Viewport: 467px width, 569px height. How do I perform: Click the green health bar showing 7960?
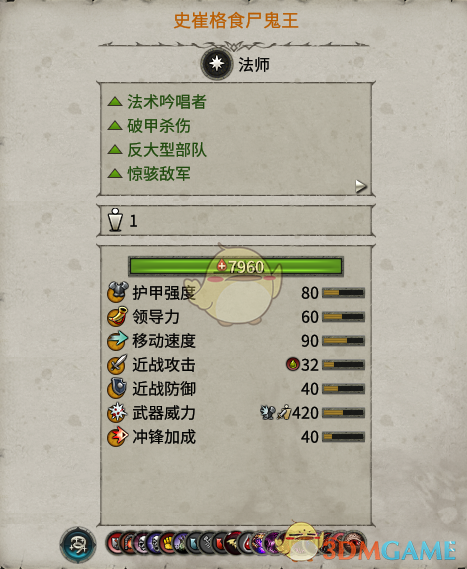tap(236, 266)
